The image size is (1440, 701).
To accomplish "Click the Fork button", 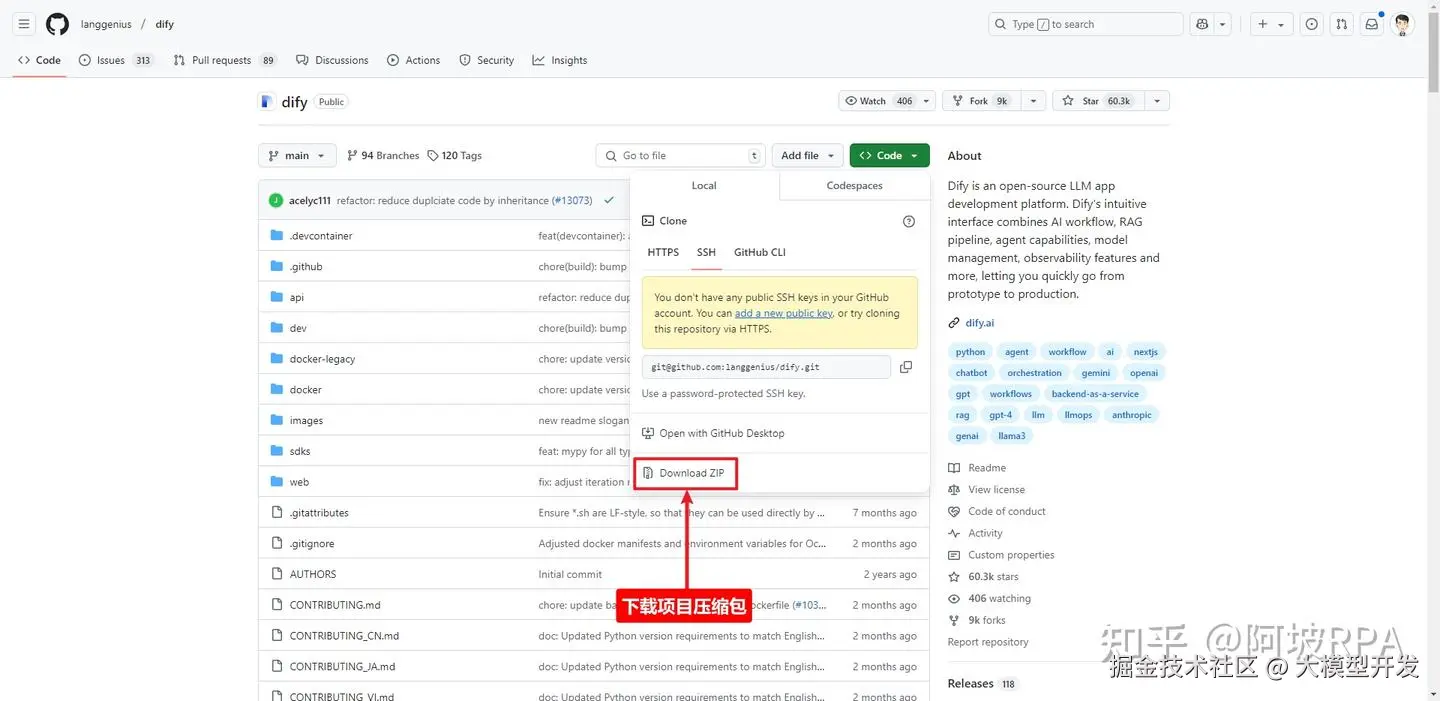I will 982,101.
